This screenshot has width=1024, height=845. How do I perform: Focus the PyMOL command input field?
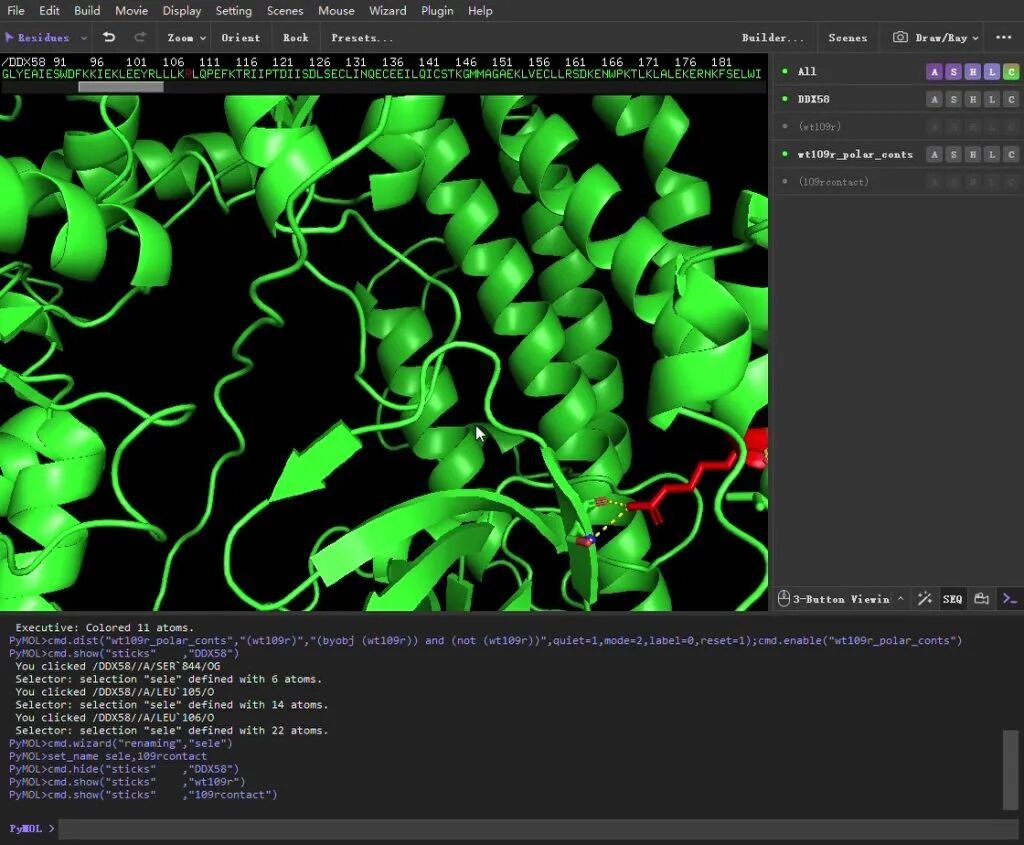(538, 829)
